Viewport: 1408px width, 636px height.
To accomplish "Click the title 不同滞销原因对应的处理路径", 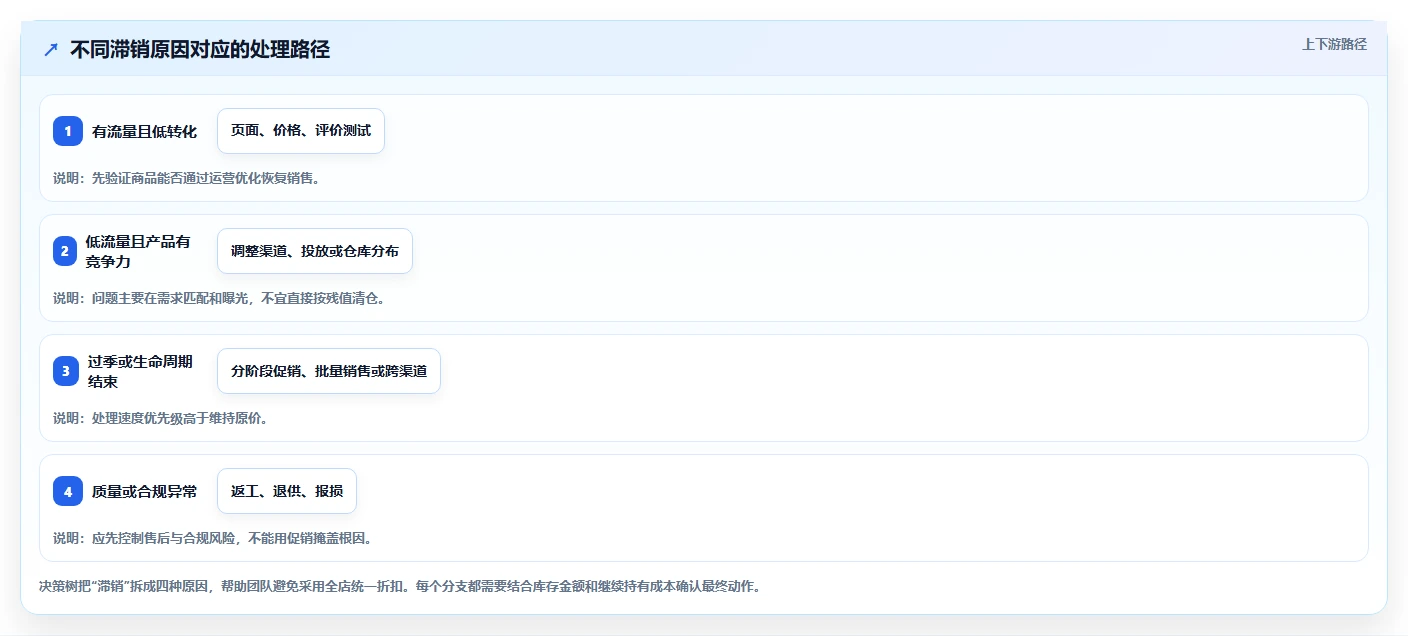I will click(200, 49).
